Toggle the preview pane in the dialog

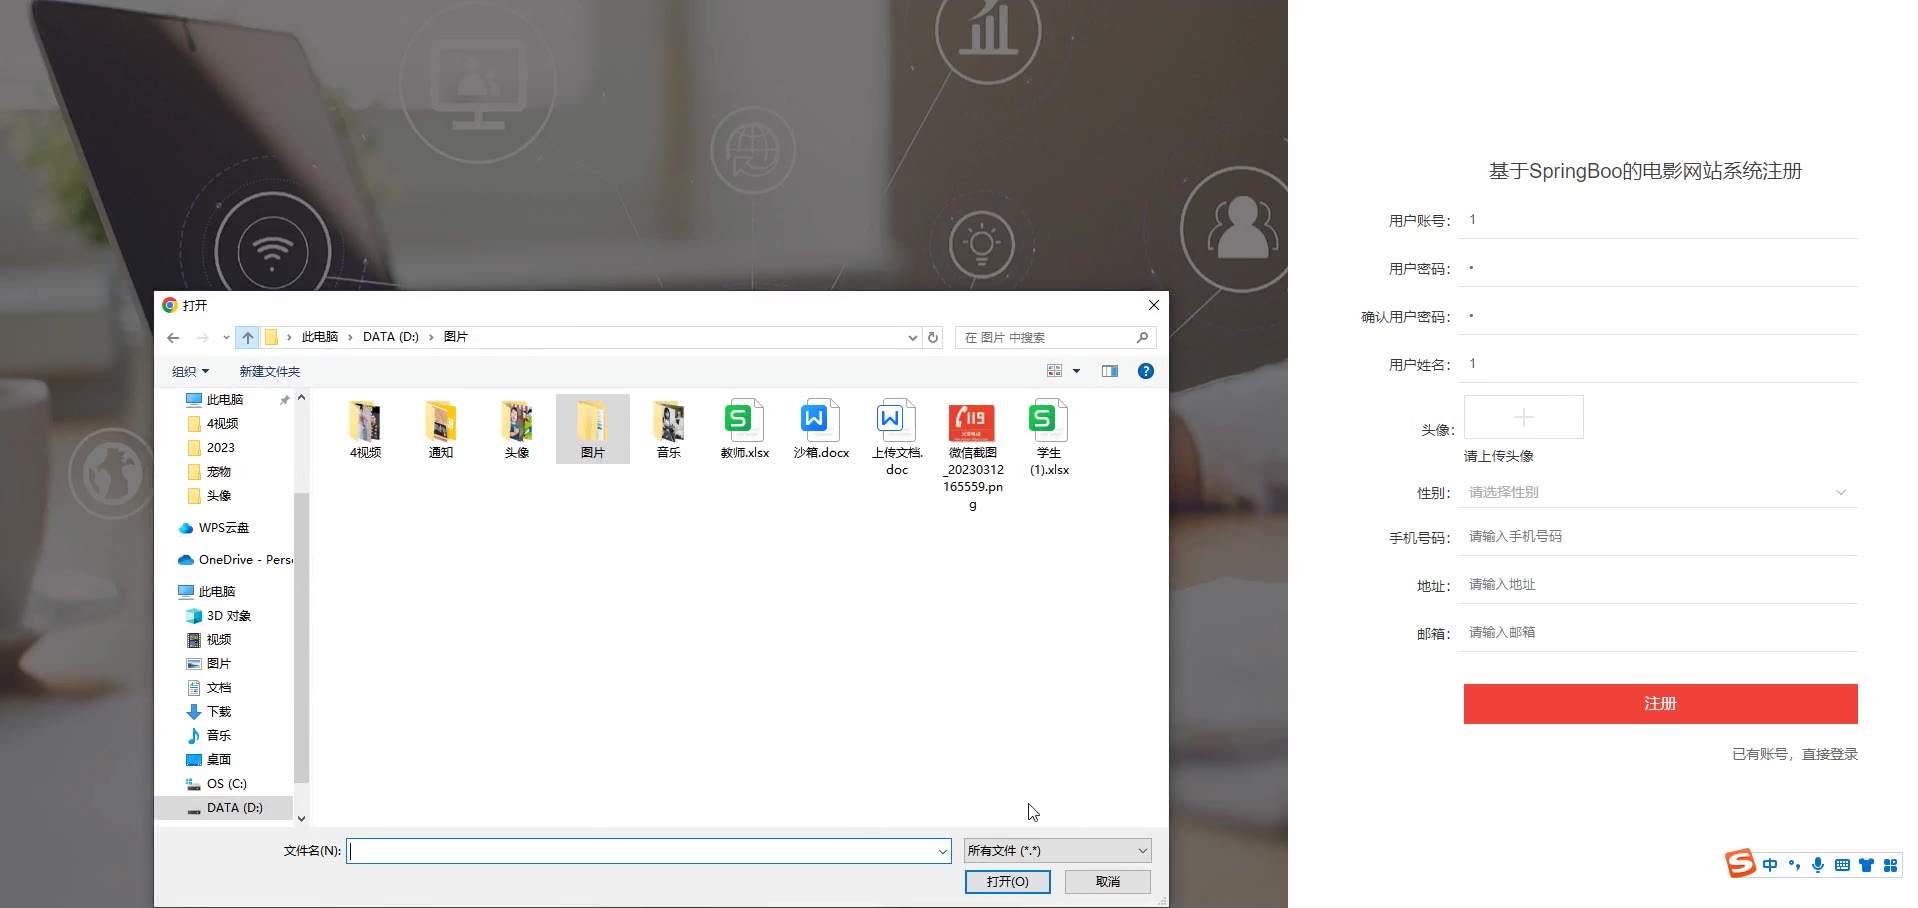(x=1110, y=371)
